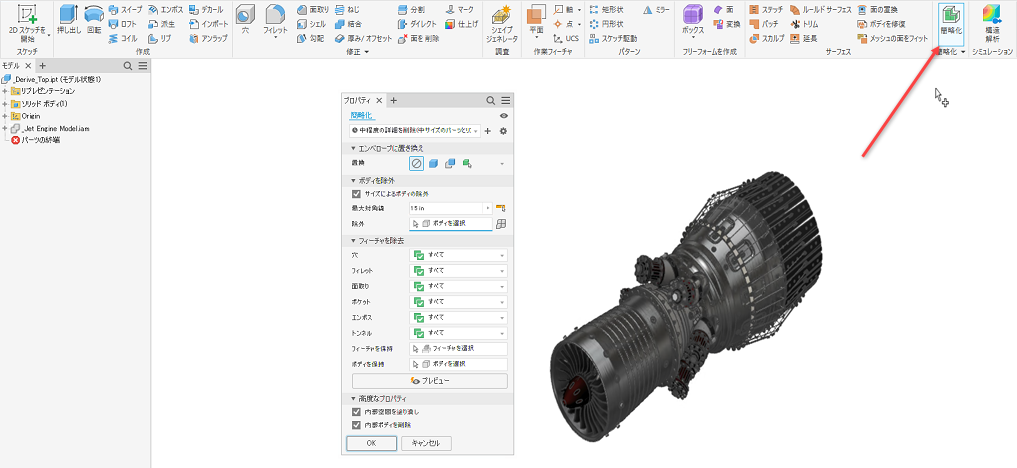Click the UCS tool
Image resolution: width=1017 pixels, height=468 pixels.
pos(566,38)
